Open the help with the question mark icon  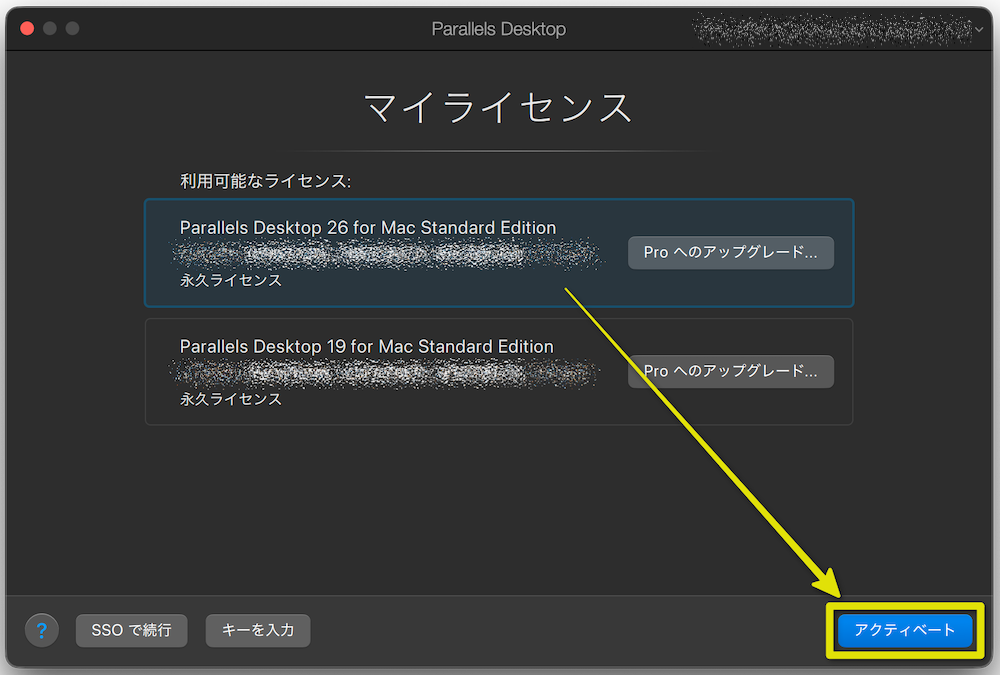coord(42,630)
